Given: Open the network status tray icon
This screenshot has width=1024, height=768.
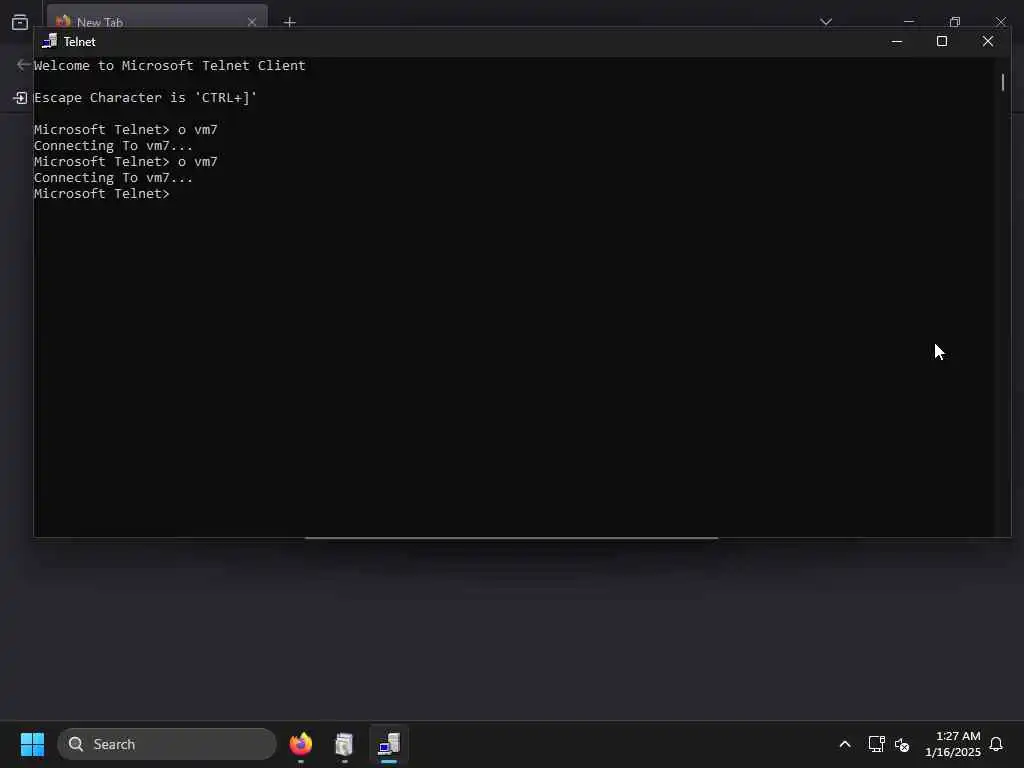Looking at the screenshot, I should (x=876, y=744).
